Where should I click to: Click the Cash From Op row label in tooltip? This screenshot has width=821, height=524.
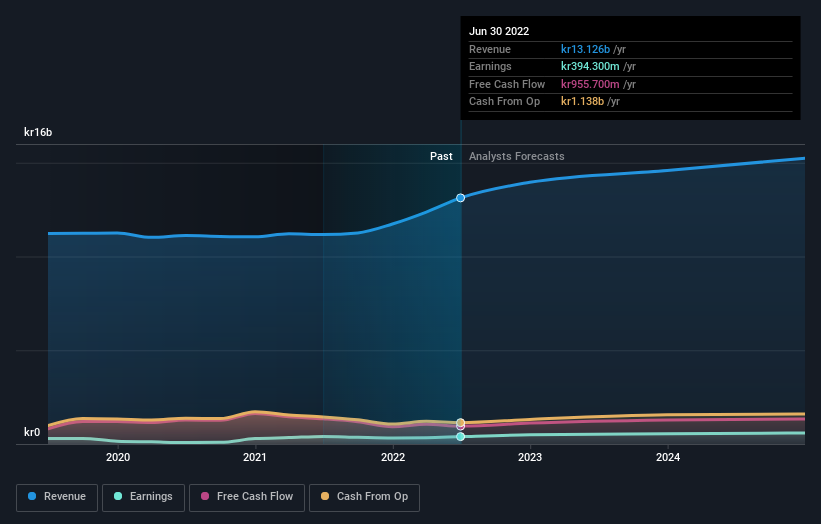(504, 102)
